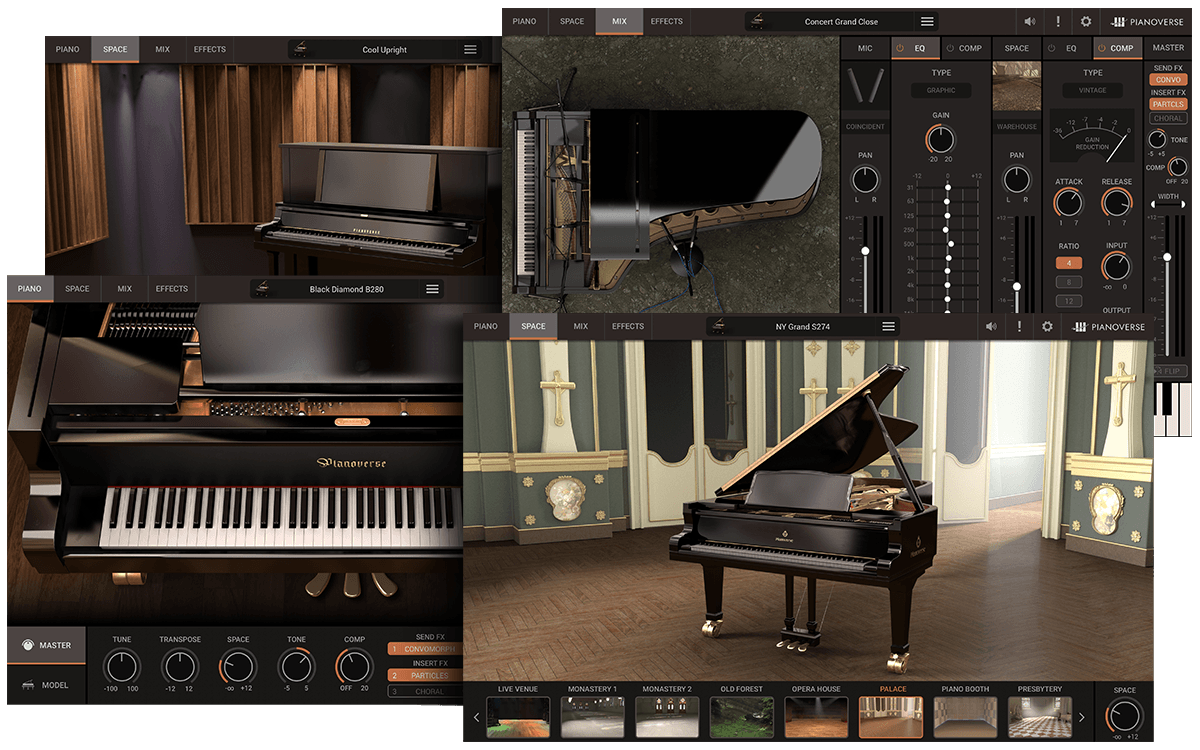Enable the EQ power toggle

click(901, 47)
